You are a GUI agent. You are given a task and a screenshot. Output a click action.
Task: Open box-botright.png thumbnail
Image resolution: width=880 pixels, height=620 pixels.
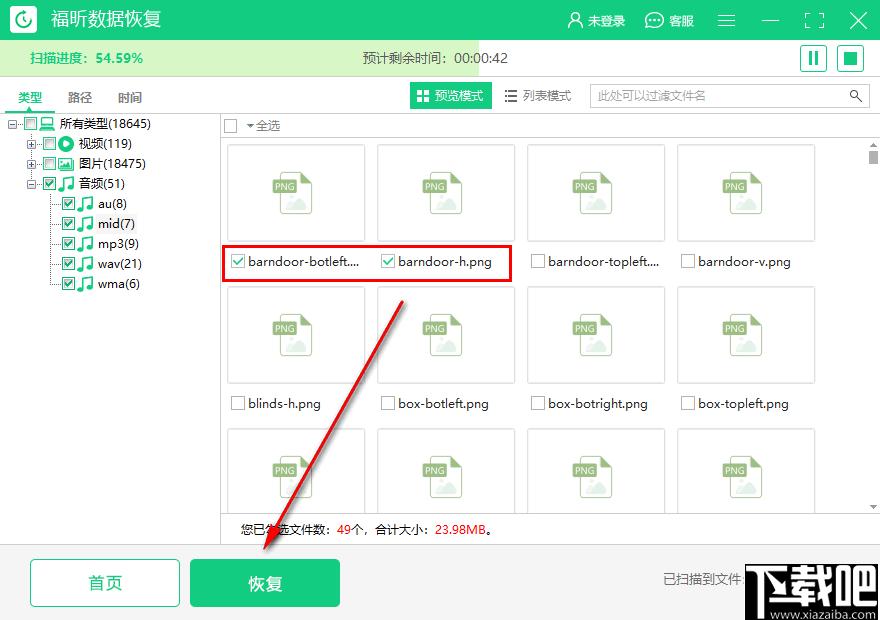tap(596, 335)
